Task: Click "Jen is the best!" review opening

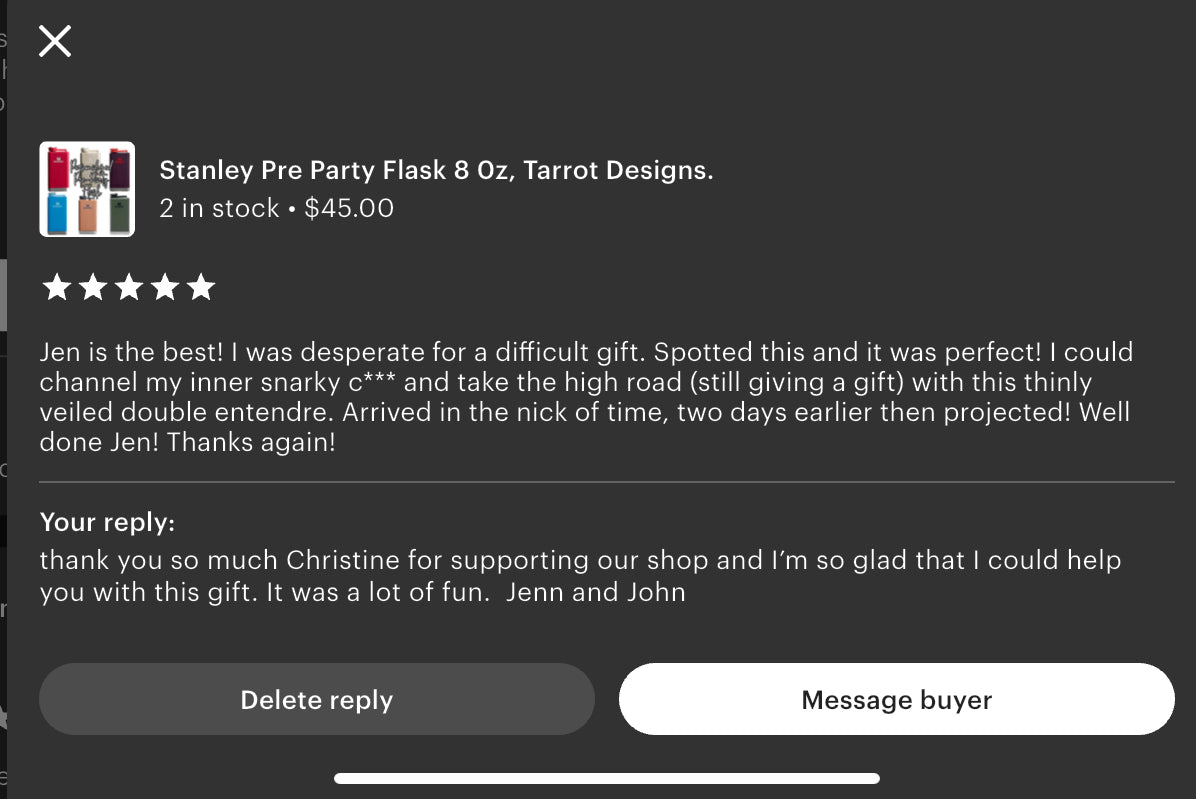Action: 132,352
